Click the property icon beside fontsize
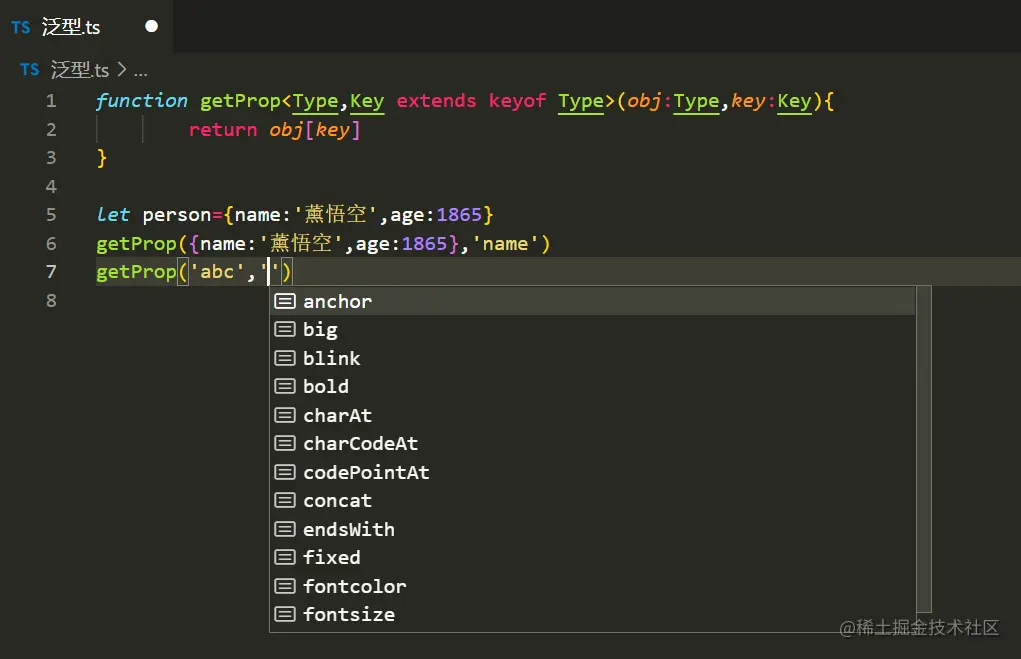Image resolution: width=1021 pixels, height=659 pixels. coord(285,614)
